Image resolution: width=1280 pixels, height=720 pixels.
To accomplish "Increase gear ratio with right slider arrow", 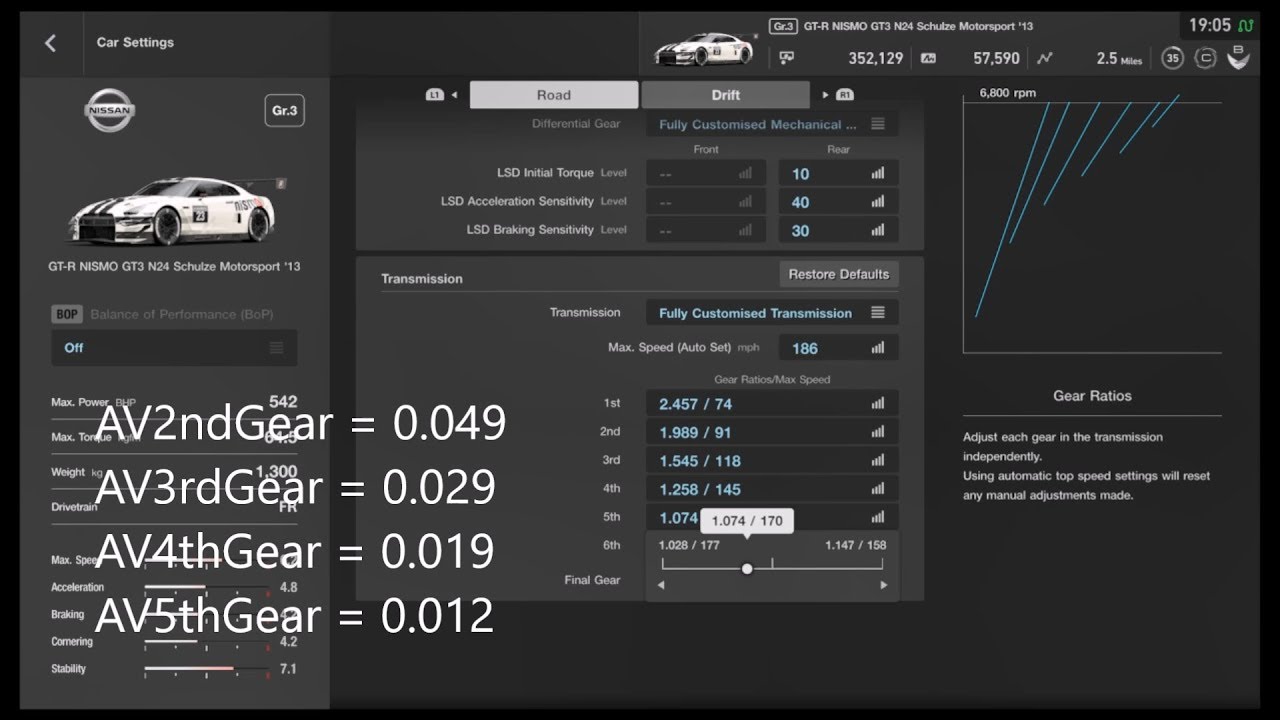I will click(x=883, y=585).
